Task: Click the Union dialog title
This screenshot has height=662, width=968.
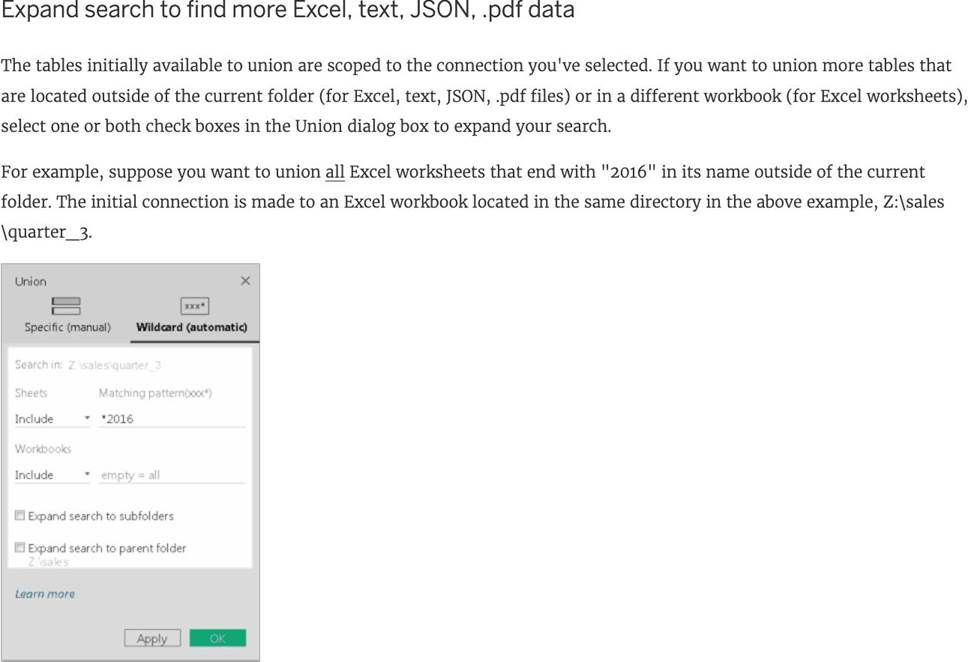Action: (x=30, y=281)
